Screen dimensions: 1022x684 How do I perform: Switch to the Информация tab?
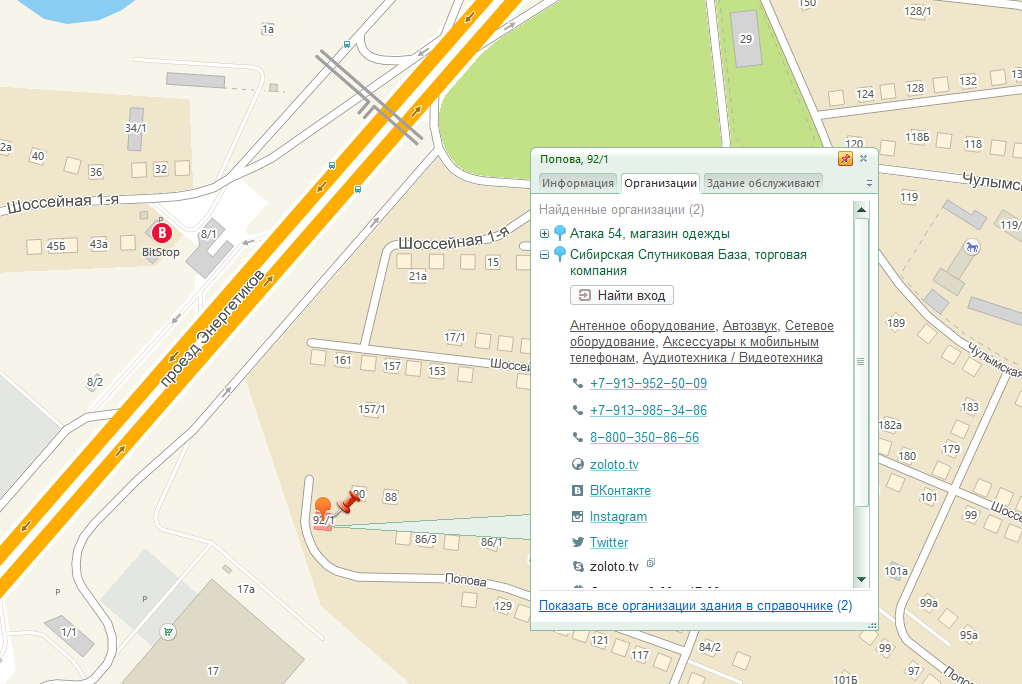click(x=577, y=183)
